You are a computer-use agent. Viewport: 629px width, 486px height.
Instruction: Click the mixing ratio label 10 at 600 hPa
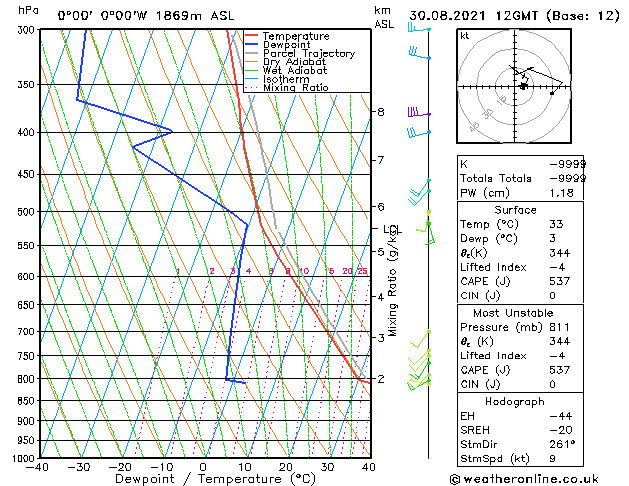point(304,271)
